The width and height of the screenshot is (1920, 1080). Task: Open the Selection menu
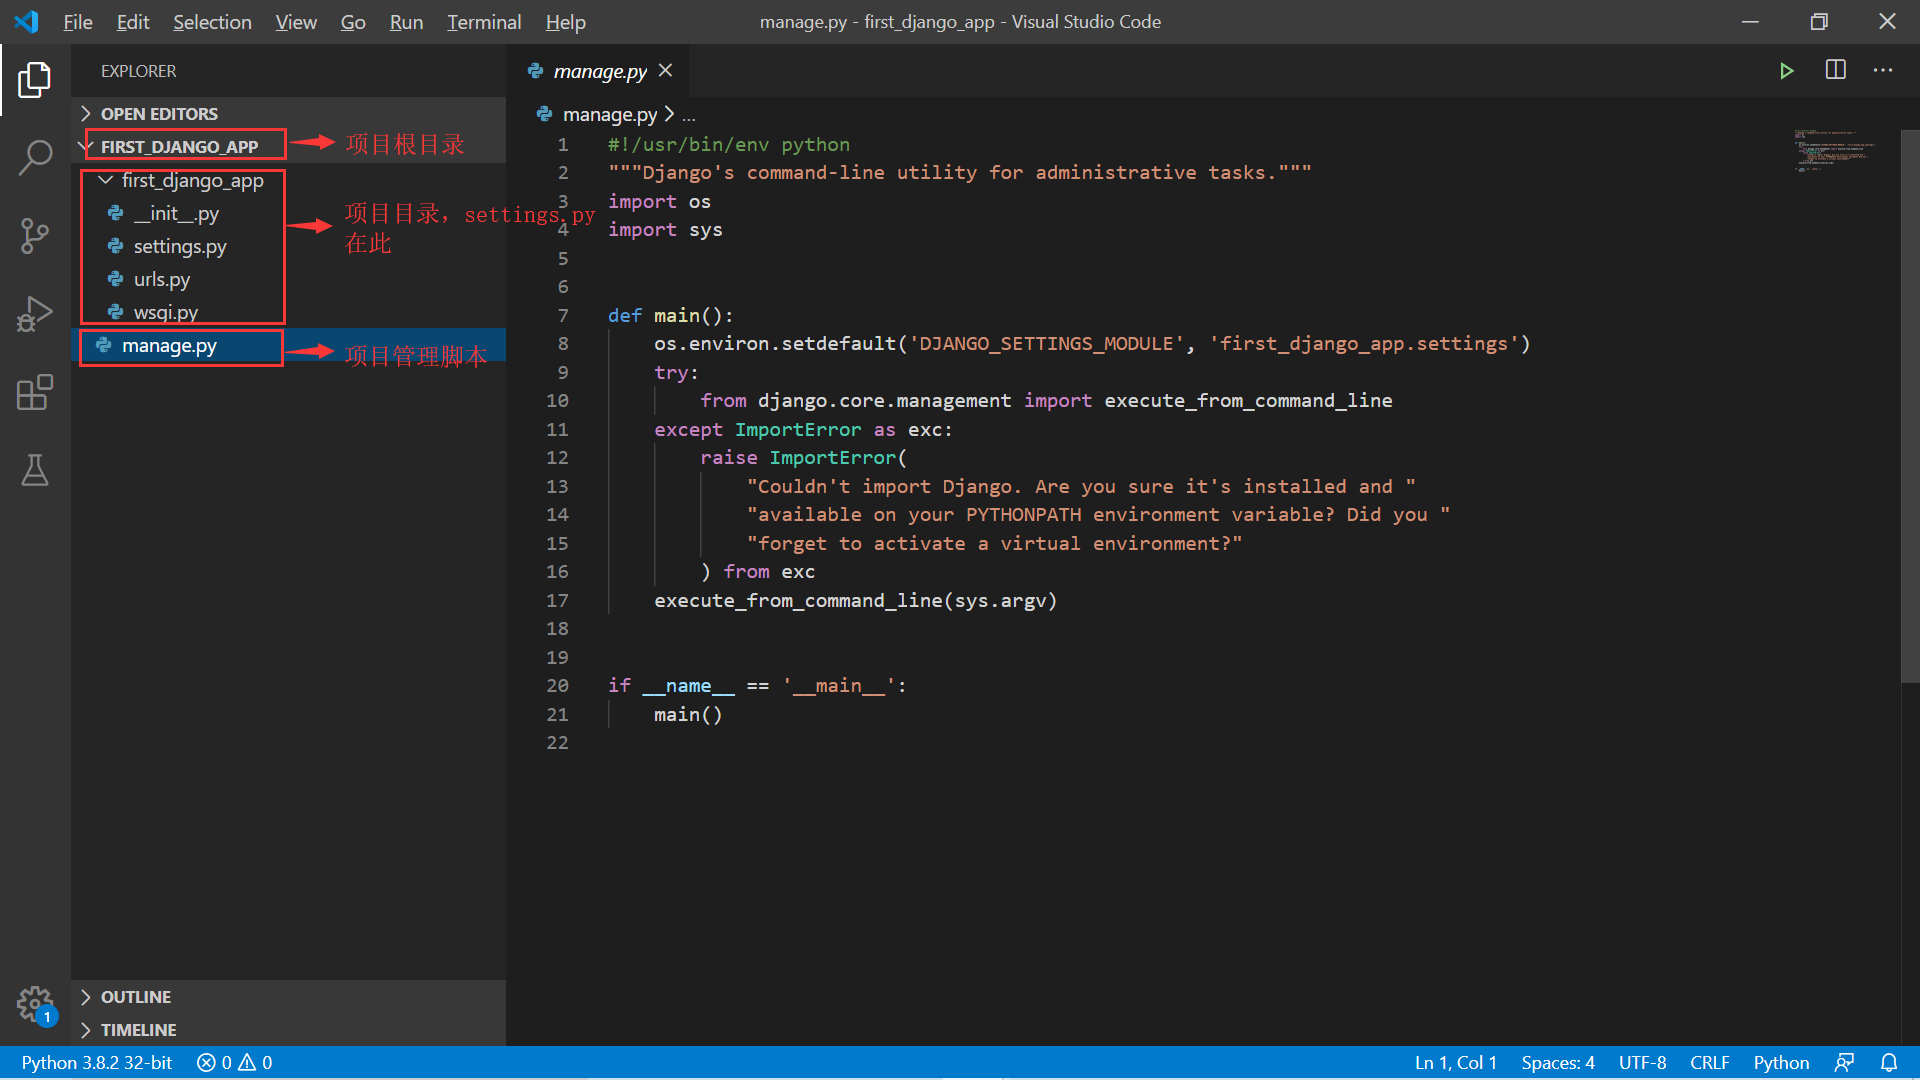pyautogui.click(x=212, y=22)
